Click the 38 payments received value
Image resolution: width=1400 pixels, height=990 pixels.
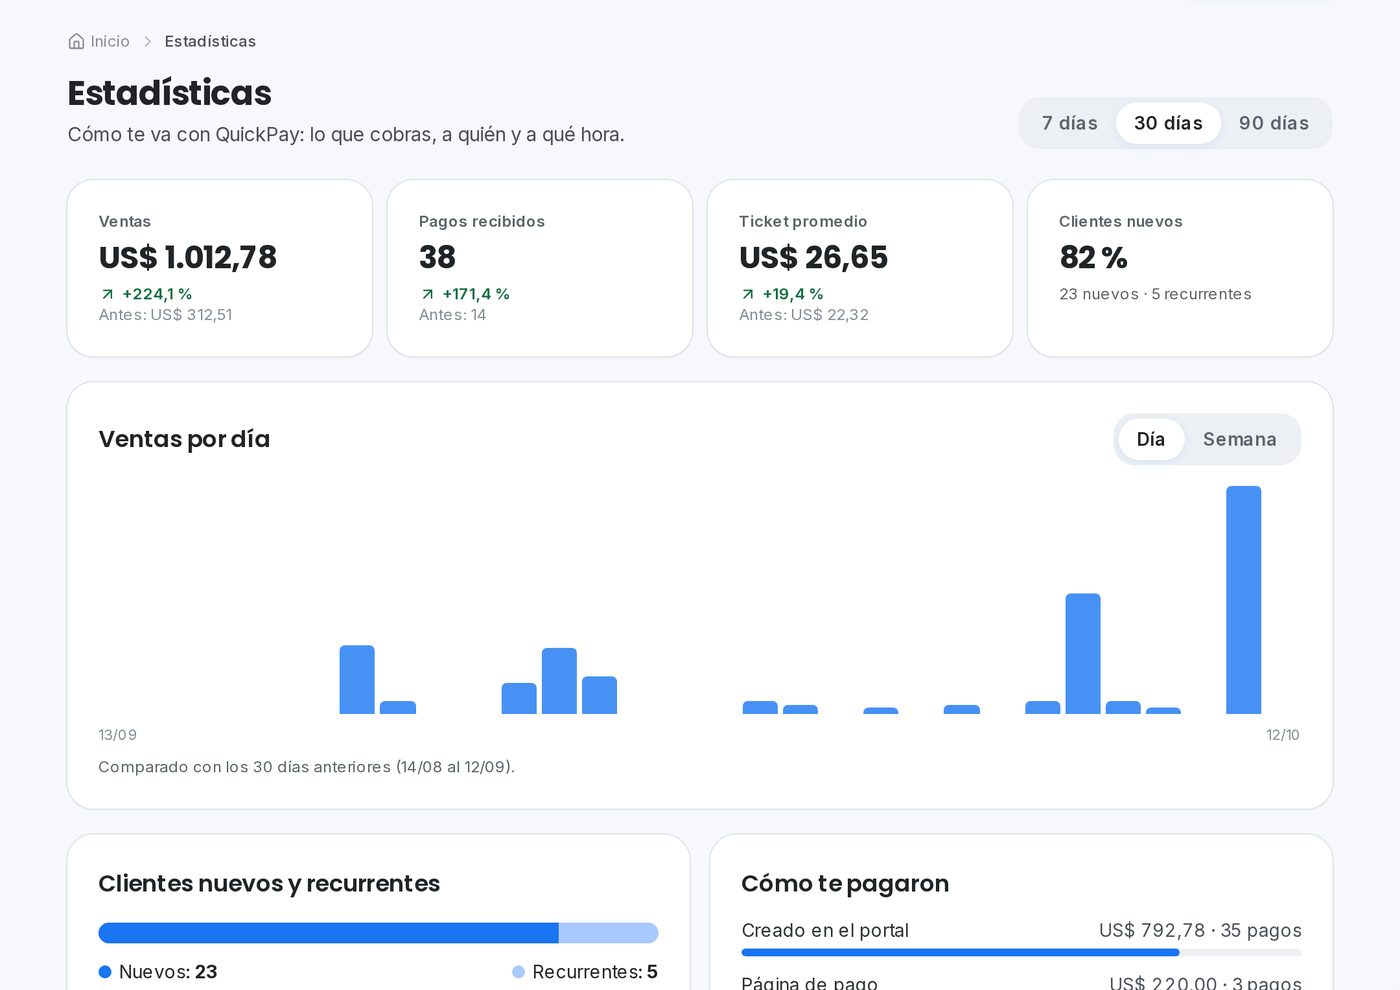click(x=437, y=257)
